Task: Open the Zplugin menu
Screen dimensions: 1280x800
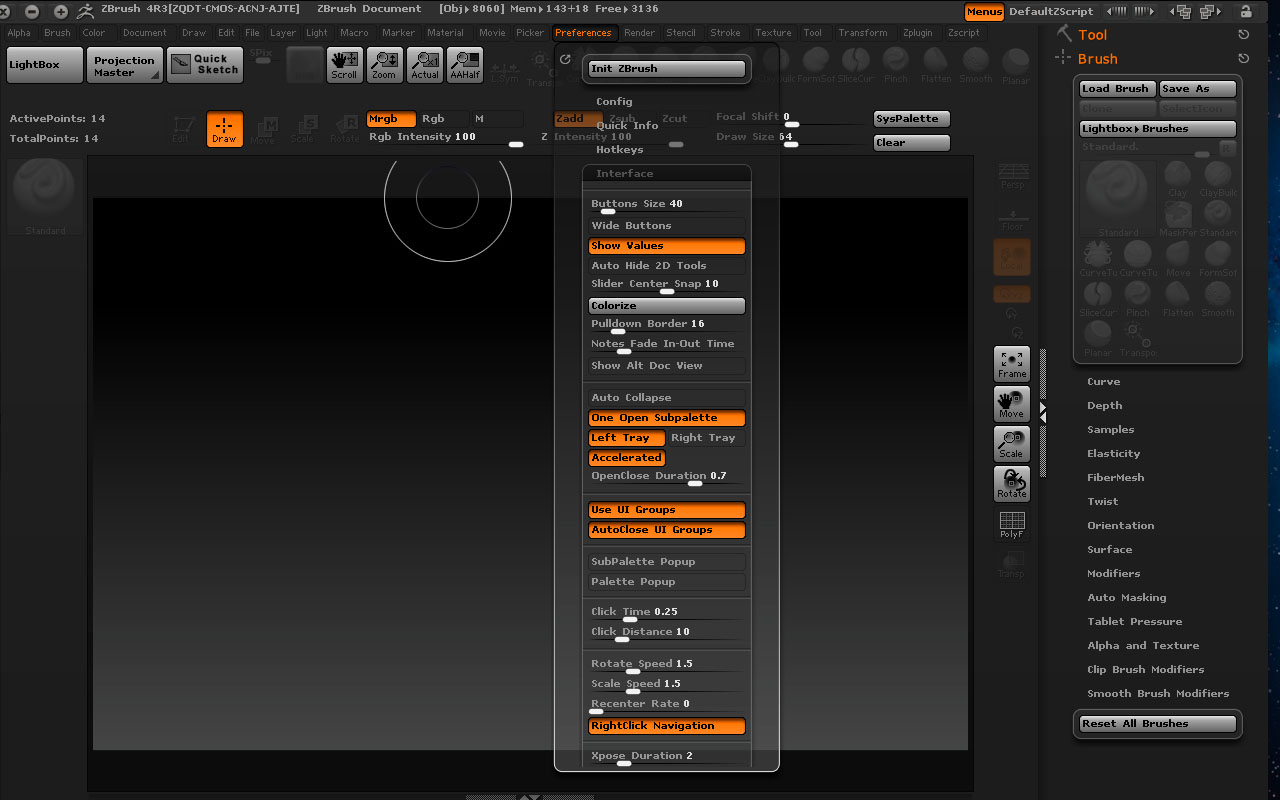Action: click(x=917, y=33)
